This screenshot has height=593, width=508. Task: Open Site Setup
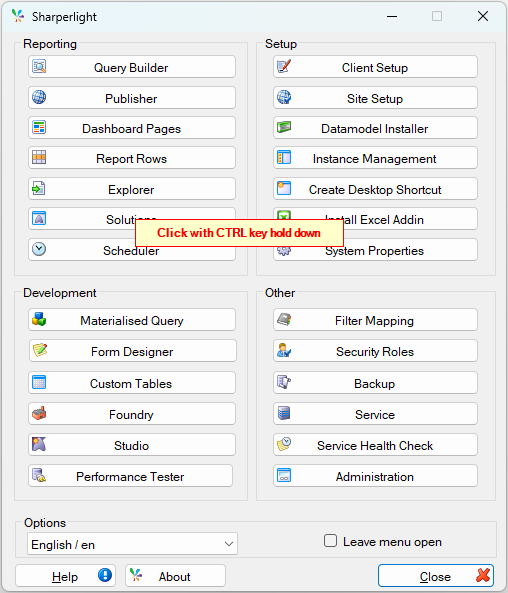tap(375, 98)
